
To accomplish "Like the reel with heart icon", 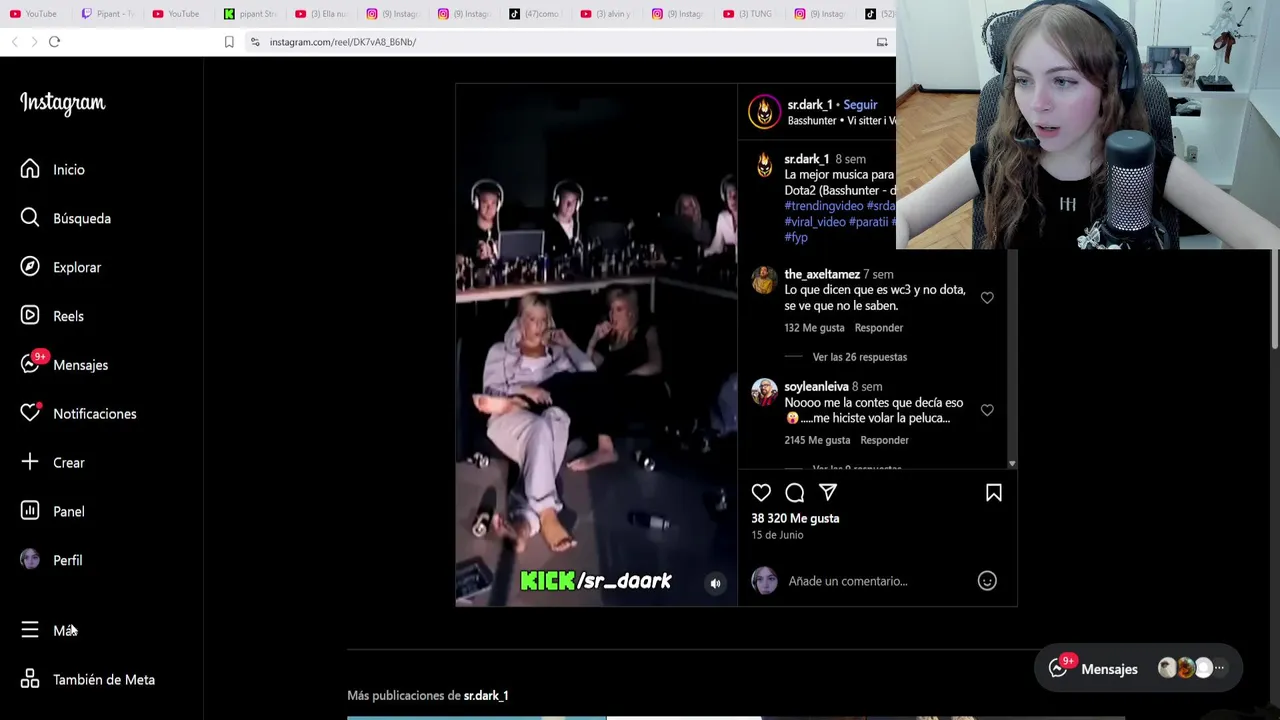I will click(x=761, y=493).
